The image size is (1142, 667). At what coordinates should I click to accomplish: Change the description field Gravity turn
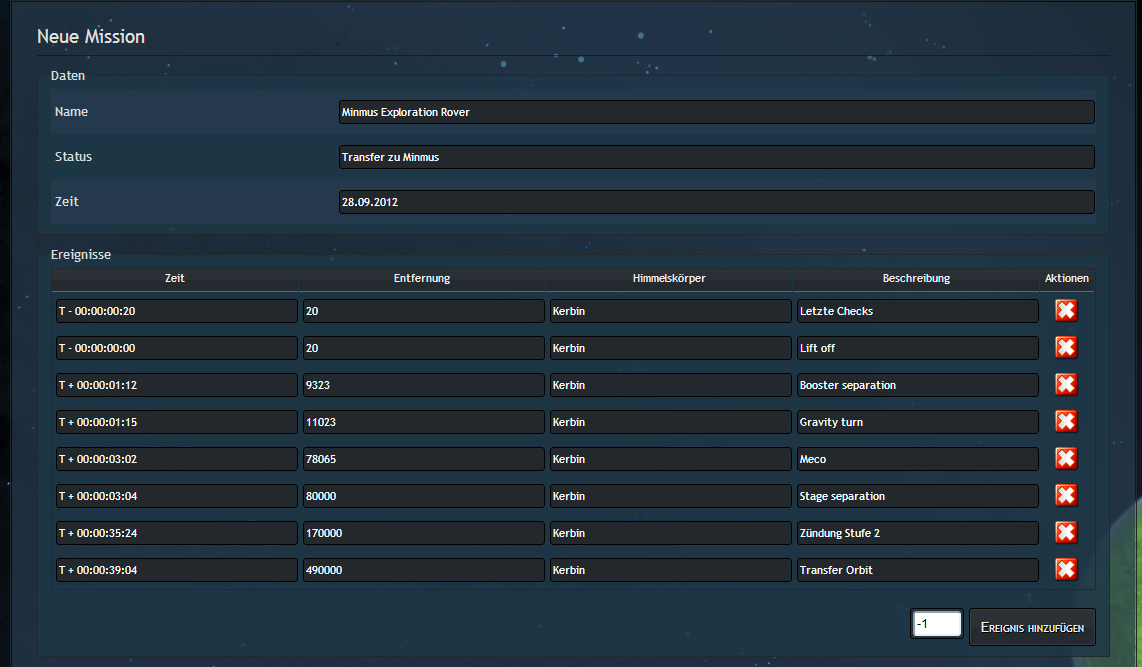(x=917, y=422)
